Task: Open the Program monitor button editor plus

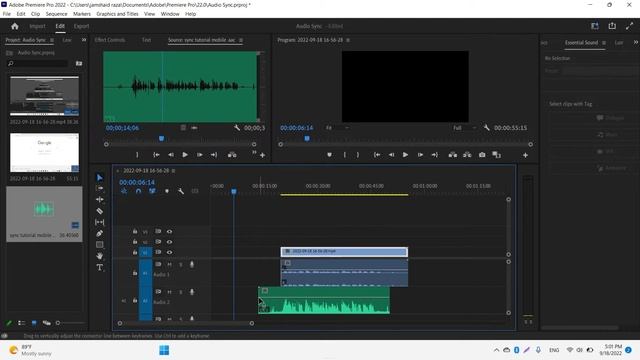Action: [525, 155]
